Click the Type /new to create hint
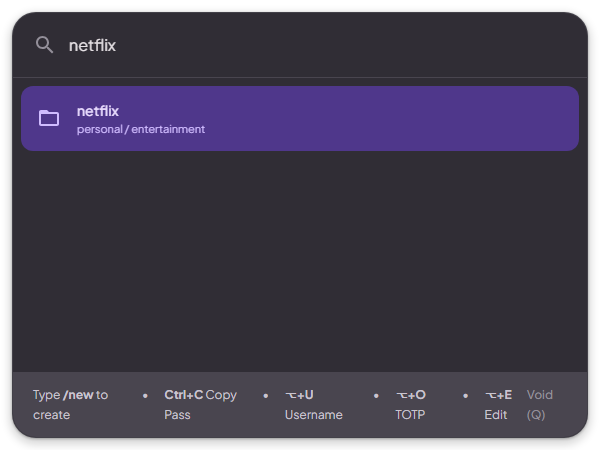The width and height of the screenshot is (600, 450). [x=71, y=404]
